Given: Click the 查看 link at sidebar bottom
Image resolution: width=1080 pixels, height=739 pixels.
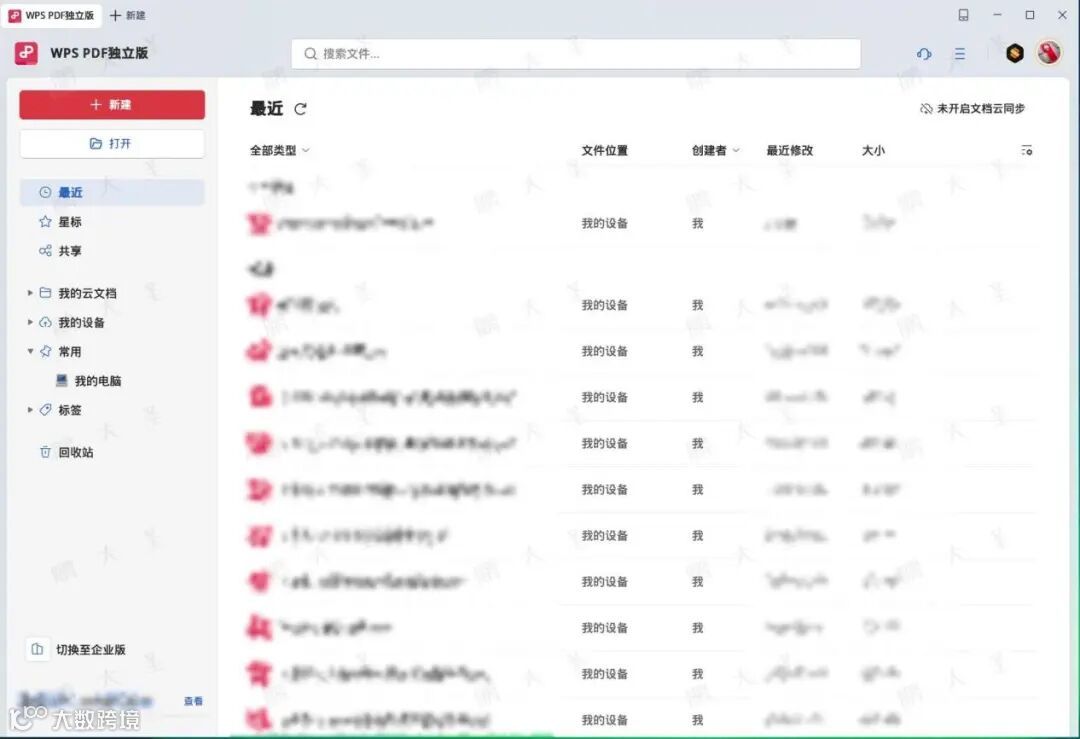Looking at the screenshot, I should click(x=194, y=701).
